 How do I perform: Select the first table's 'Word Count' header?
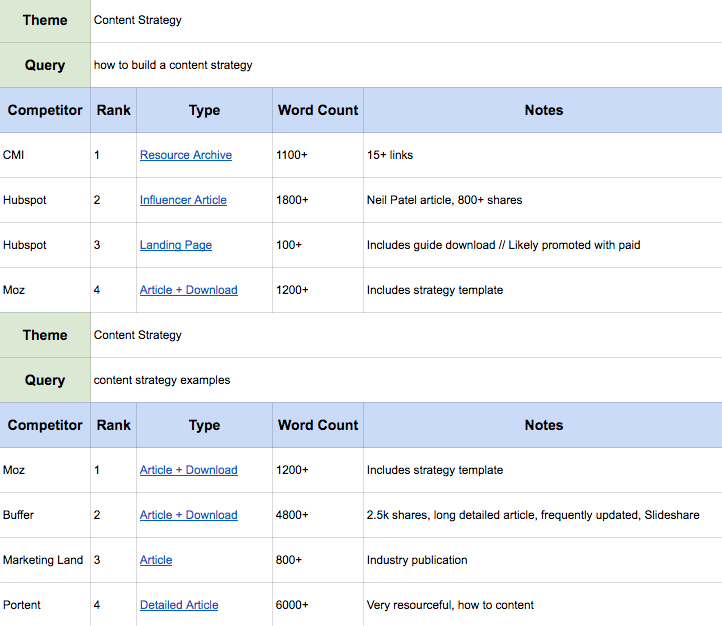(318, 110)
